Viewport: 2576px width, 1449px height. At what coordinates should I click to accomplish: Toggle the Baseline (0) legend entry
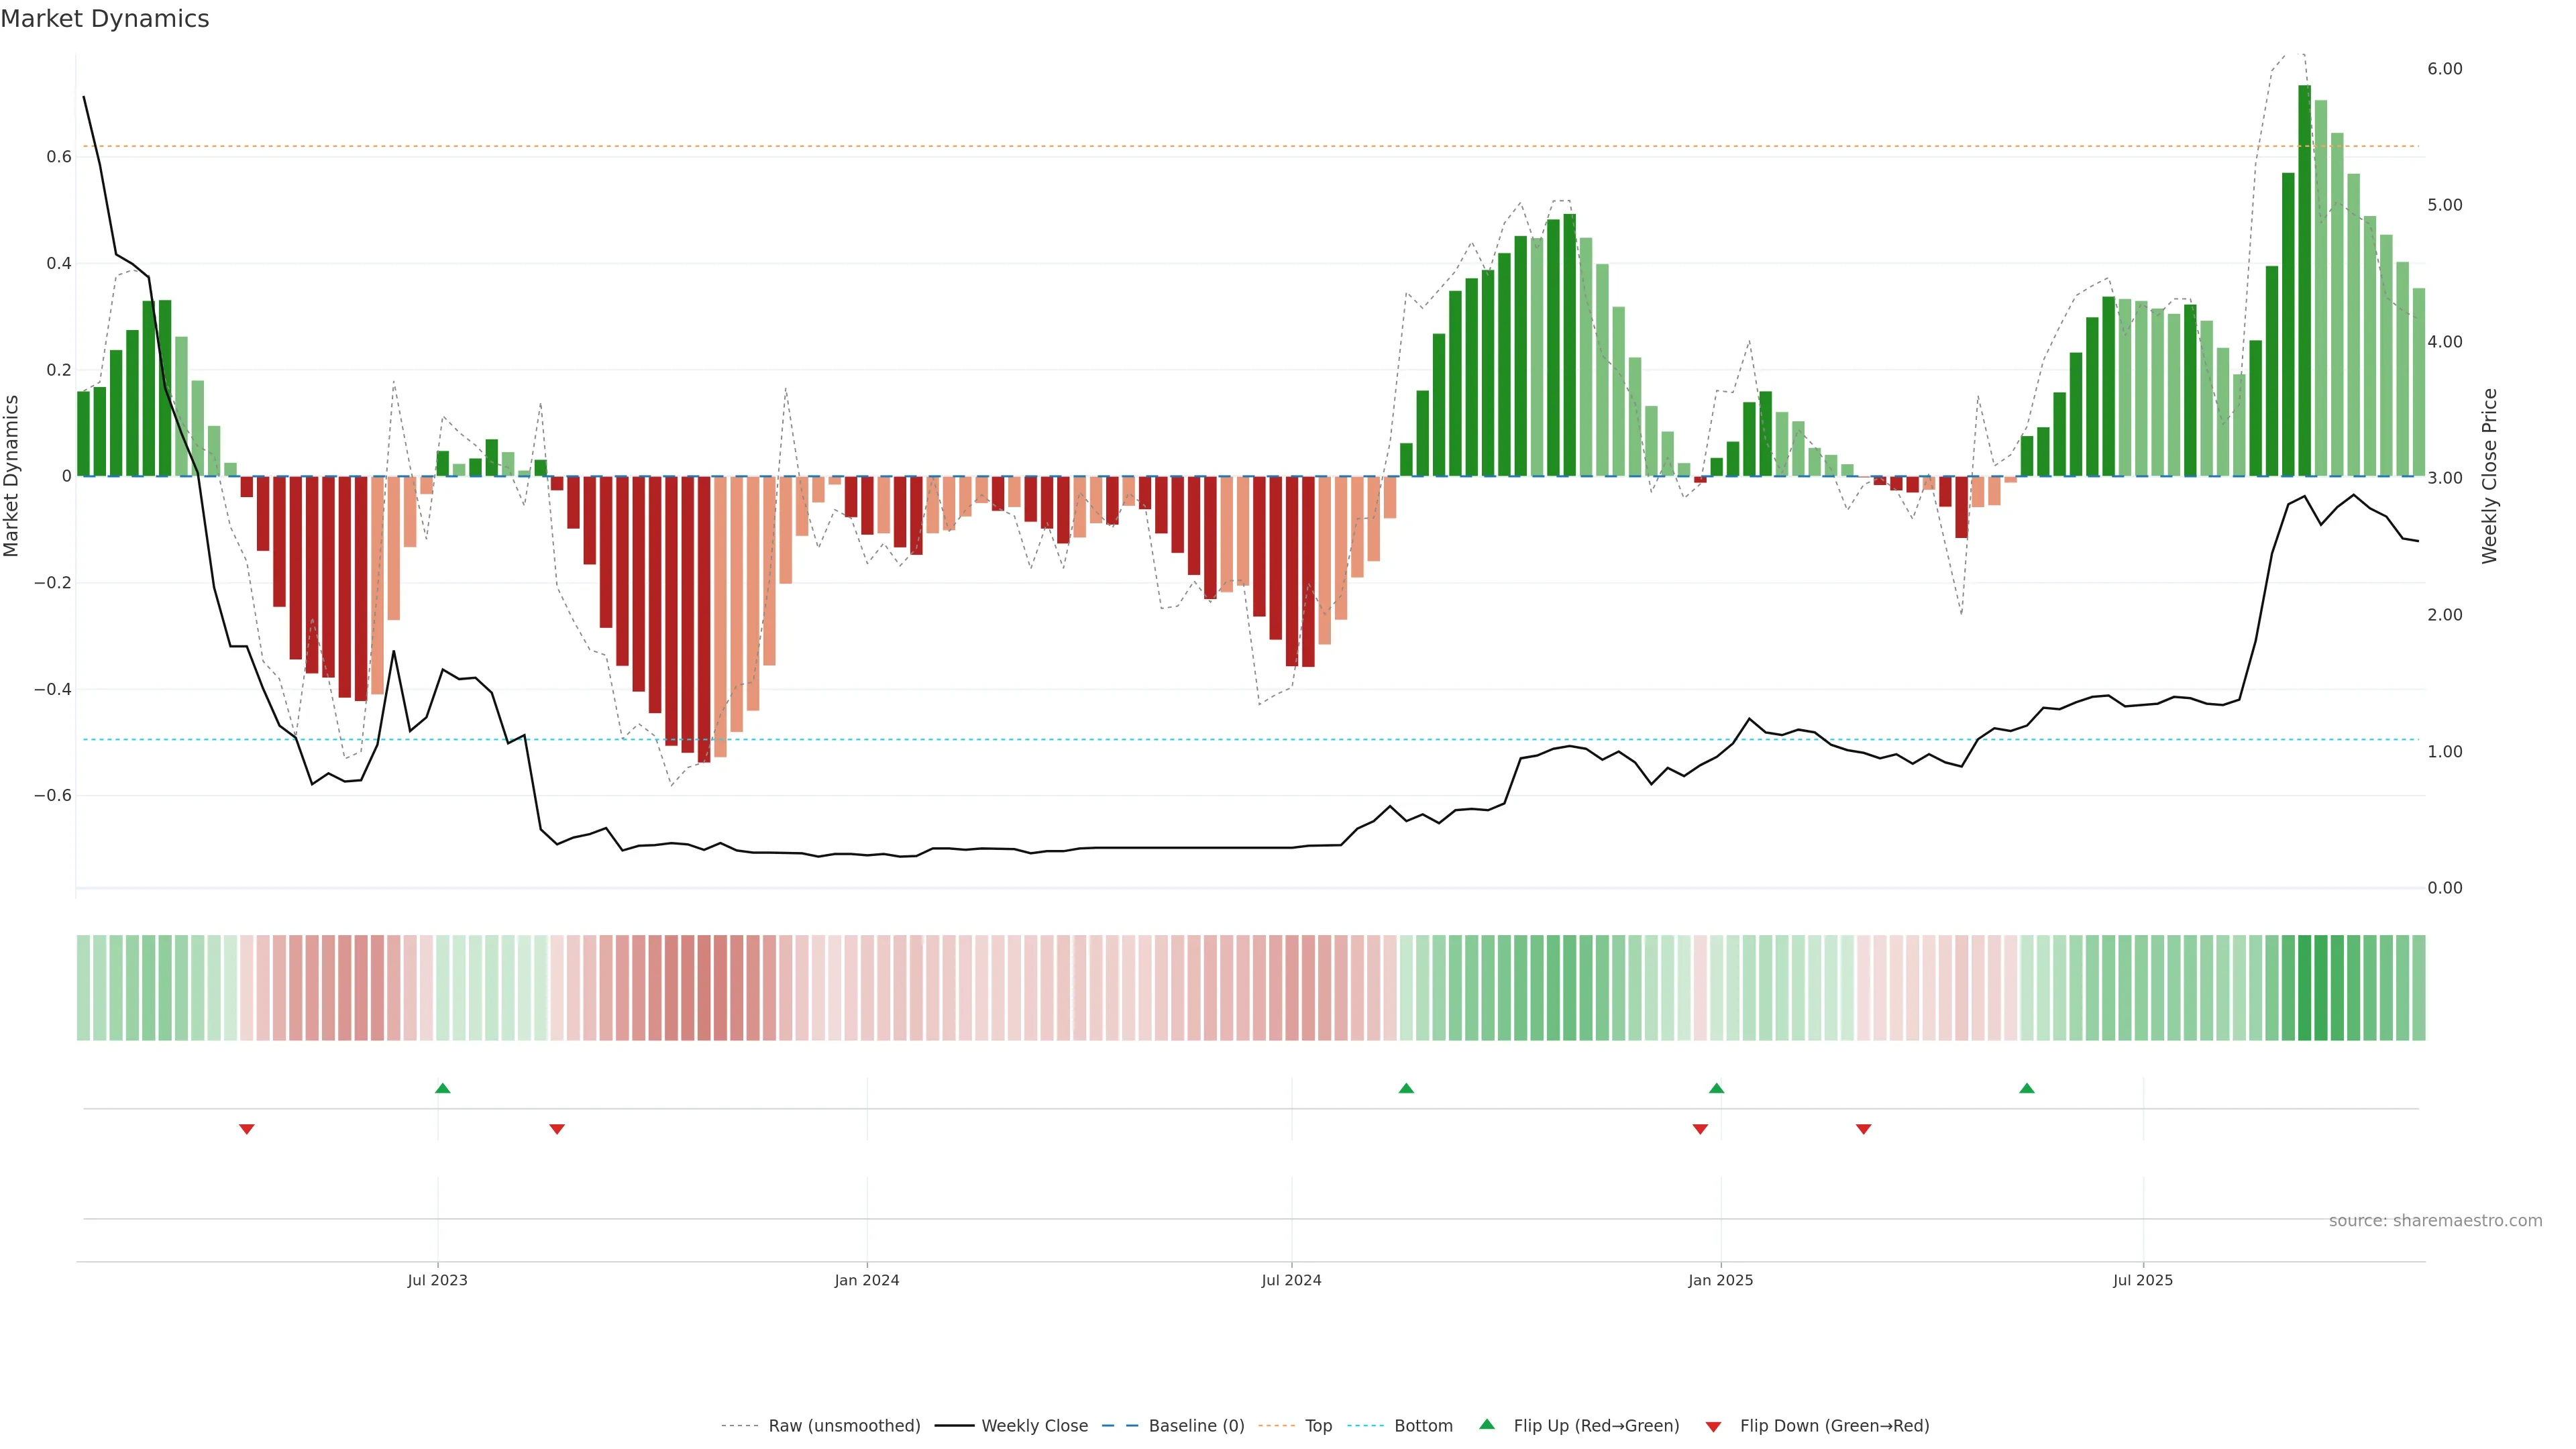(x=1196, y=1426)
